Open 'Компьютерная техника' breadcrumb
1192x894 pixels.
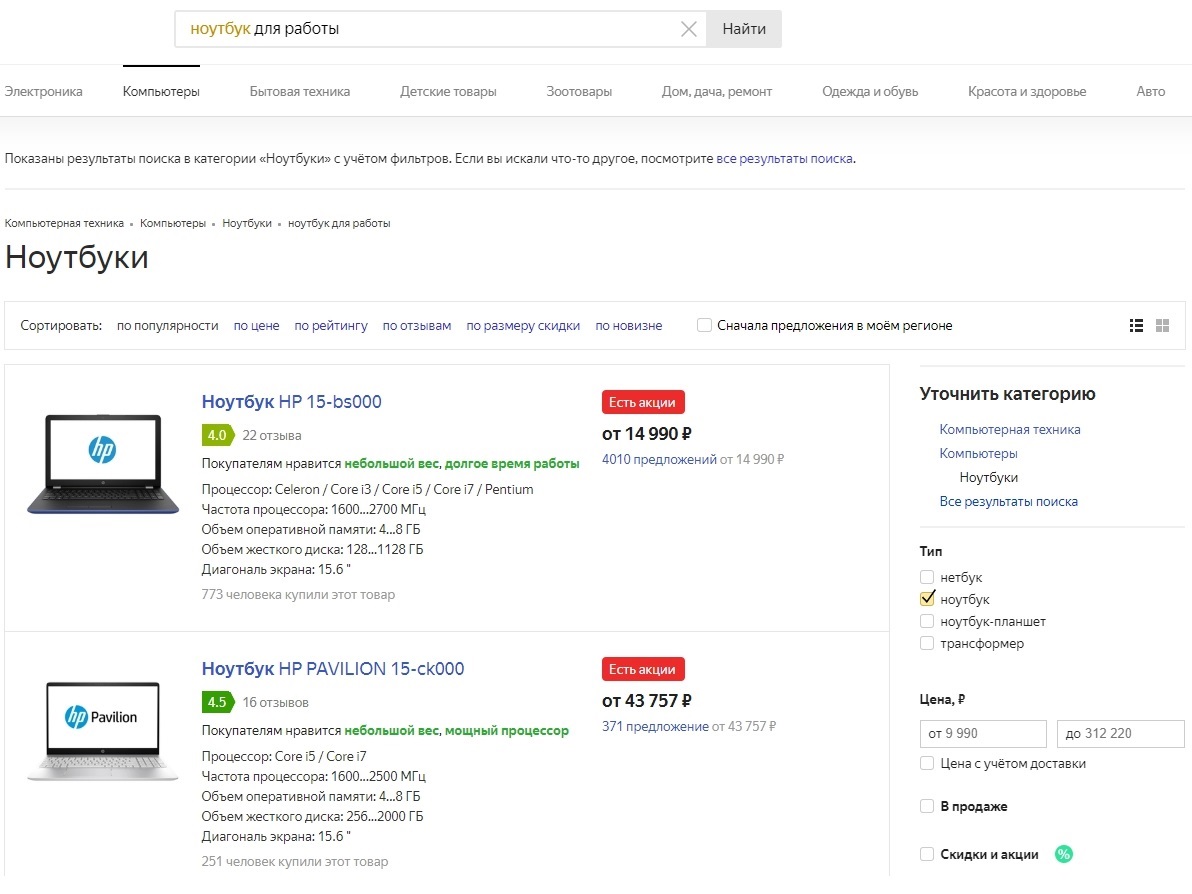click(64, 223)
